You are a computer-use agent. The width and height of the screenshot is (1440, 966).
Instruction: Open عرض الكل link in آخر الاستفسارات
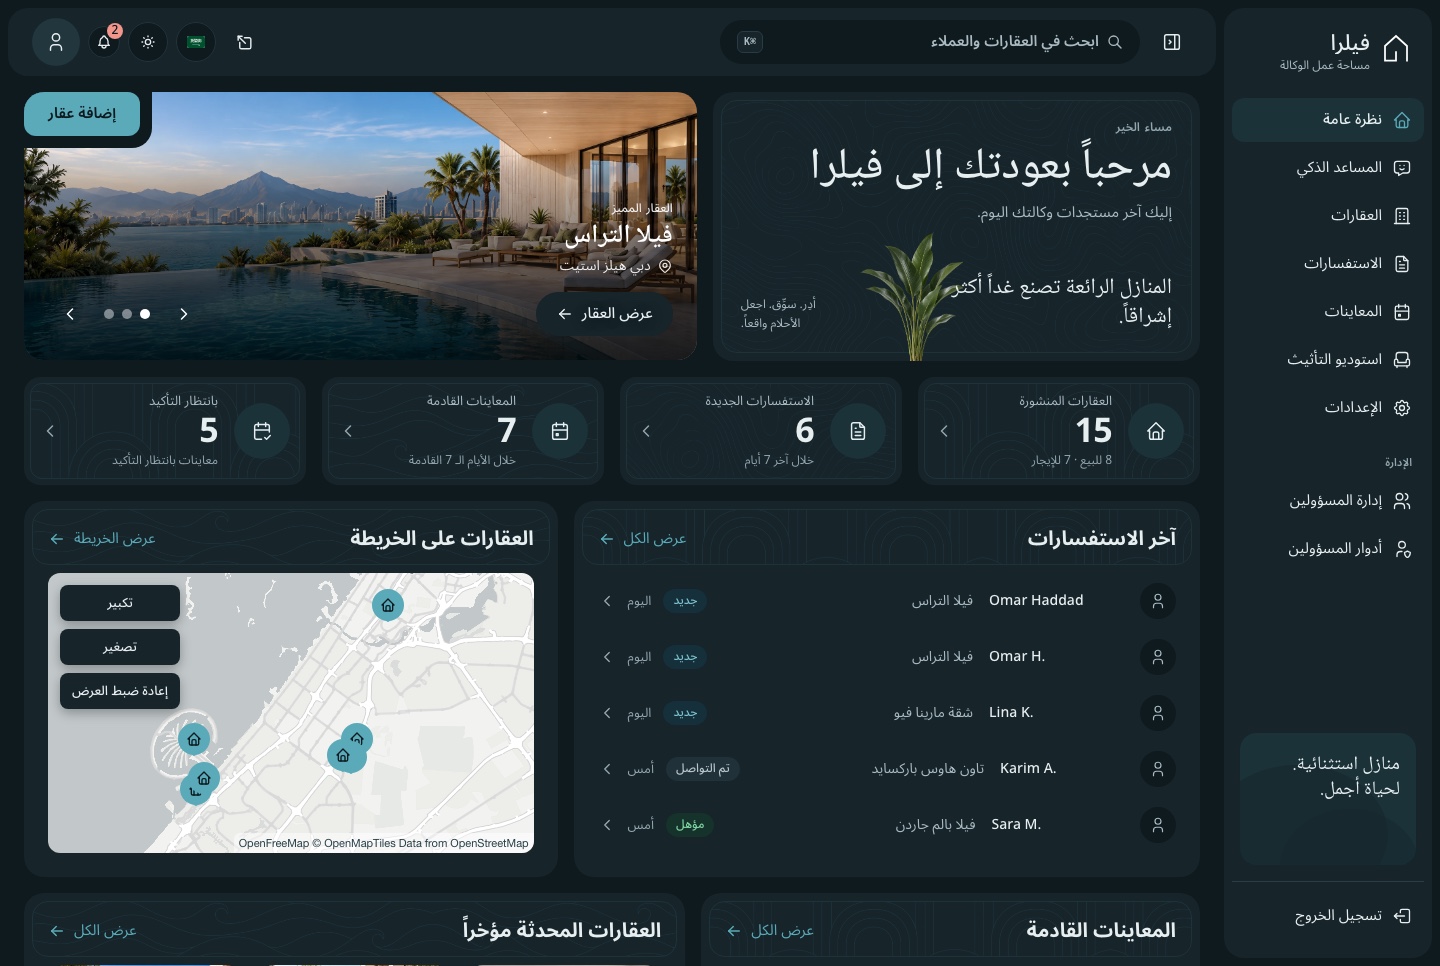point(643,539)
